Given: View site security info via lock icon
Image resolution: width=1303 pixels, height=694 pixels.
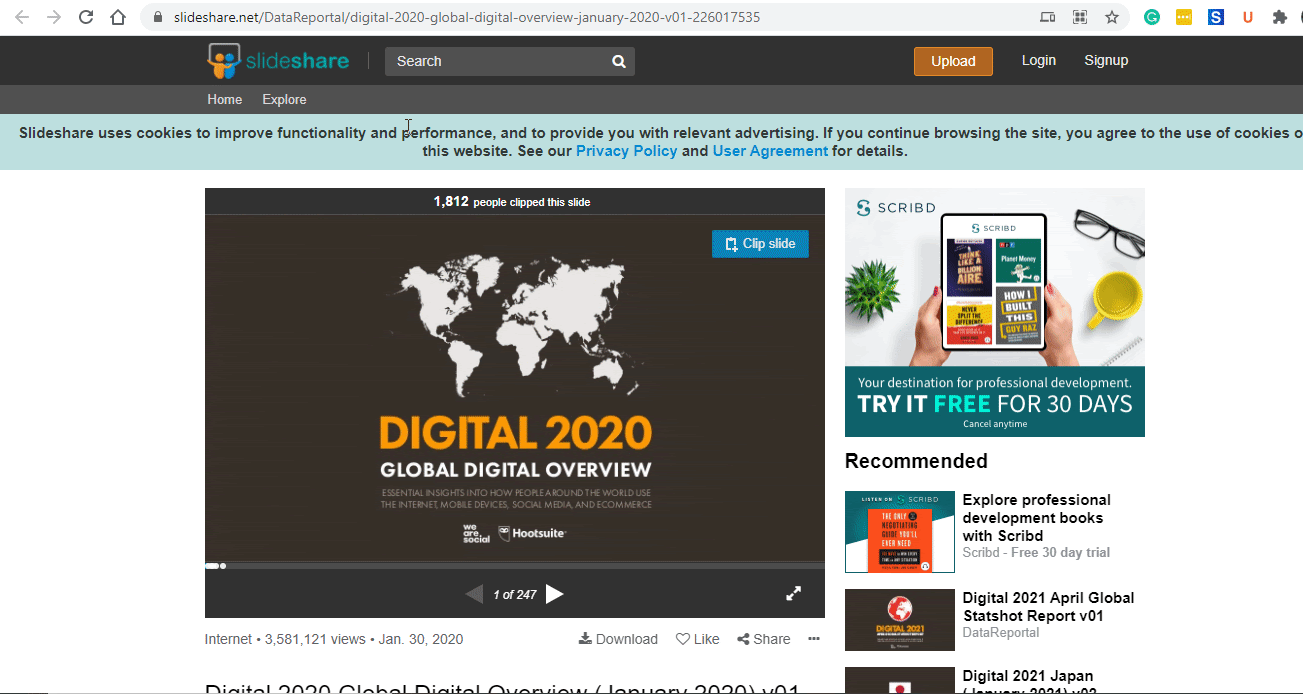Looking at the screenshot, I should tap(157, 17).
